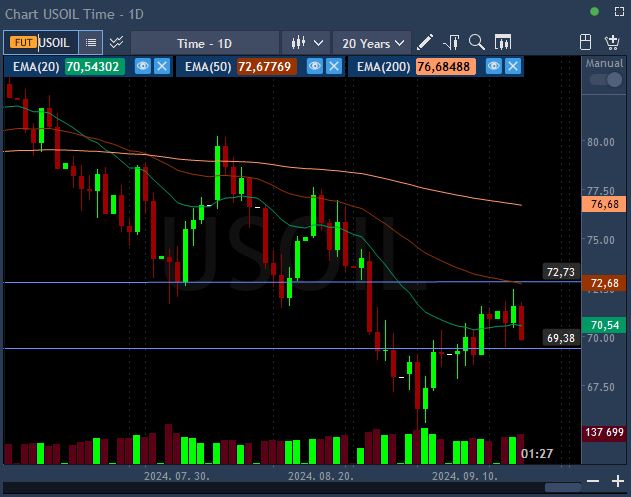Click the 01:27 countdown timer
The width and height of the screenshot is (631, 497).
(x=537, y=454)
